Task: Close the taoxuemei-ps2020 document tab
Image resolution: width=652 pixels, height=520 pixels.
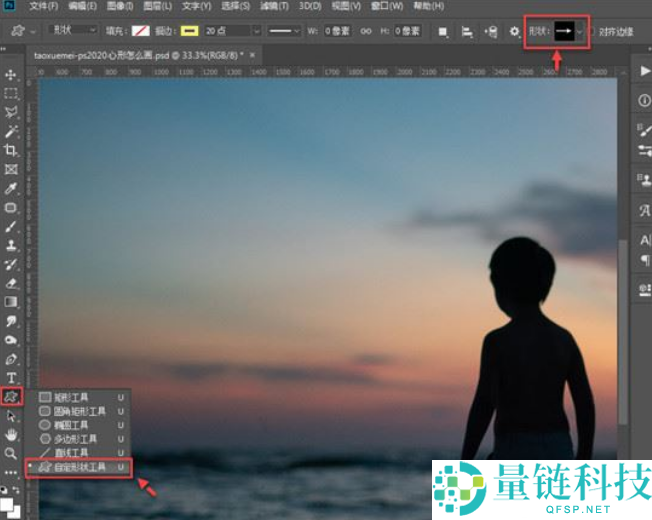Action: tap(252, 55)
